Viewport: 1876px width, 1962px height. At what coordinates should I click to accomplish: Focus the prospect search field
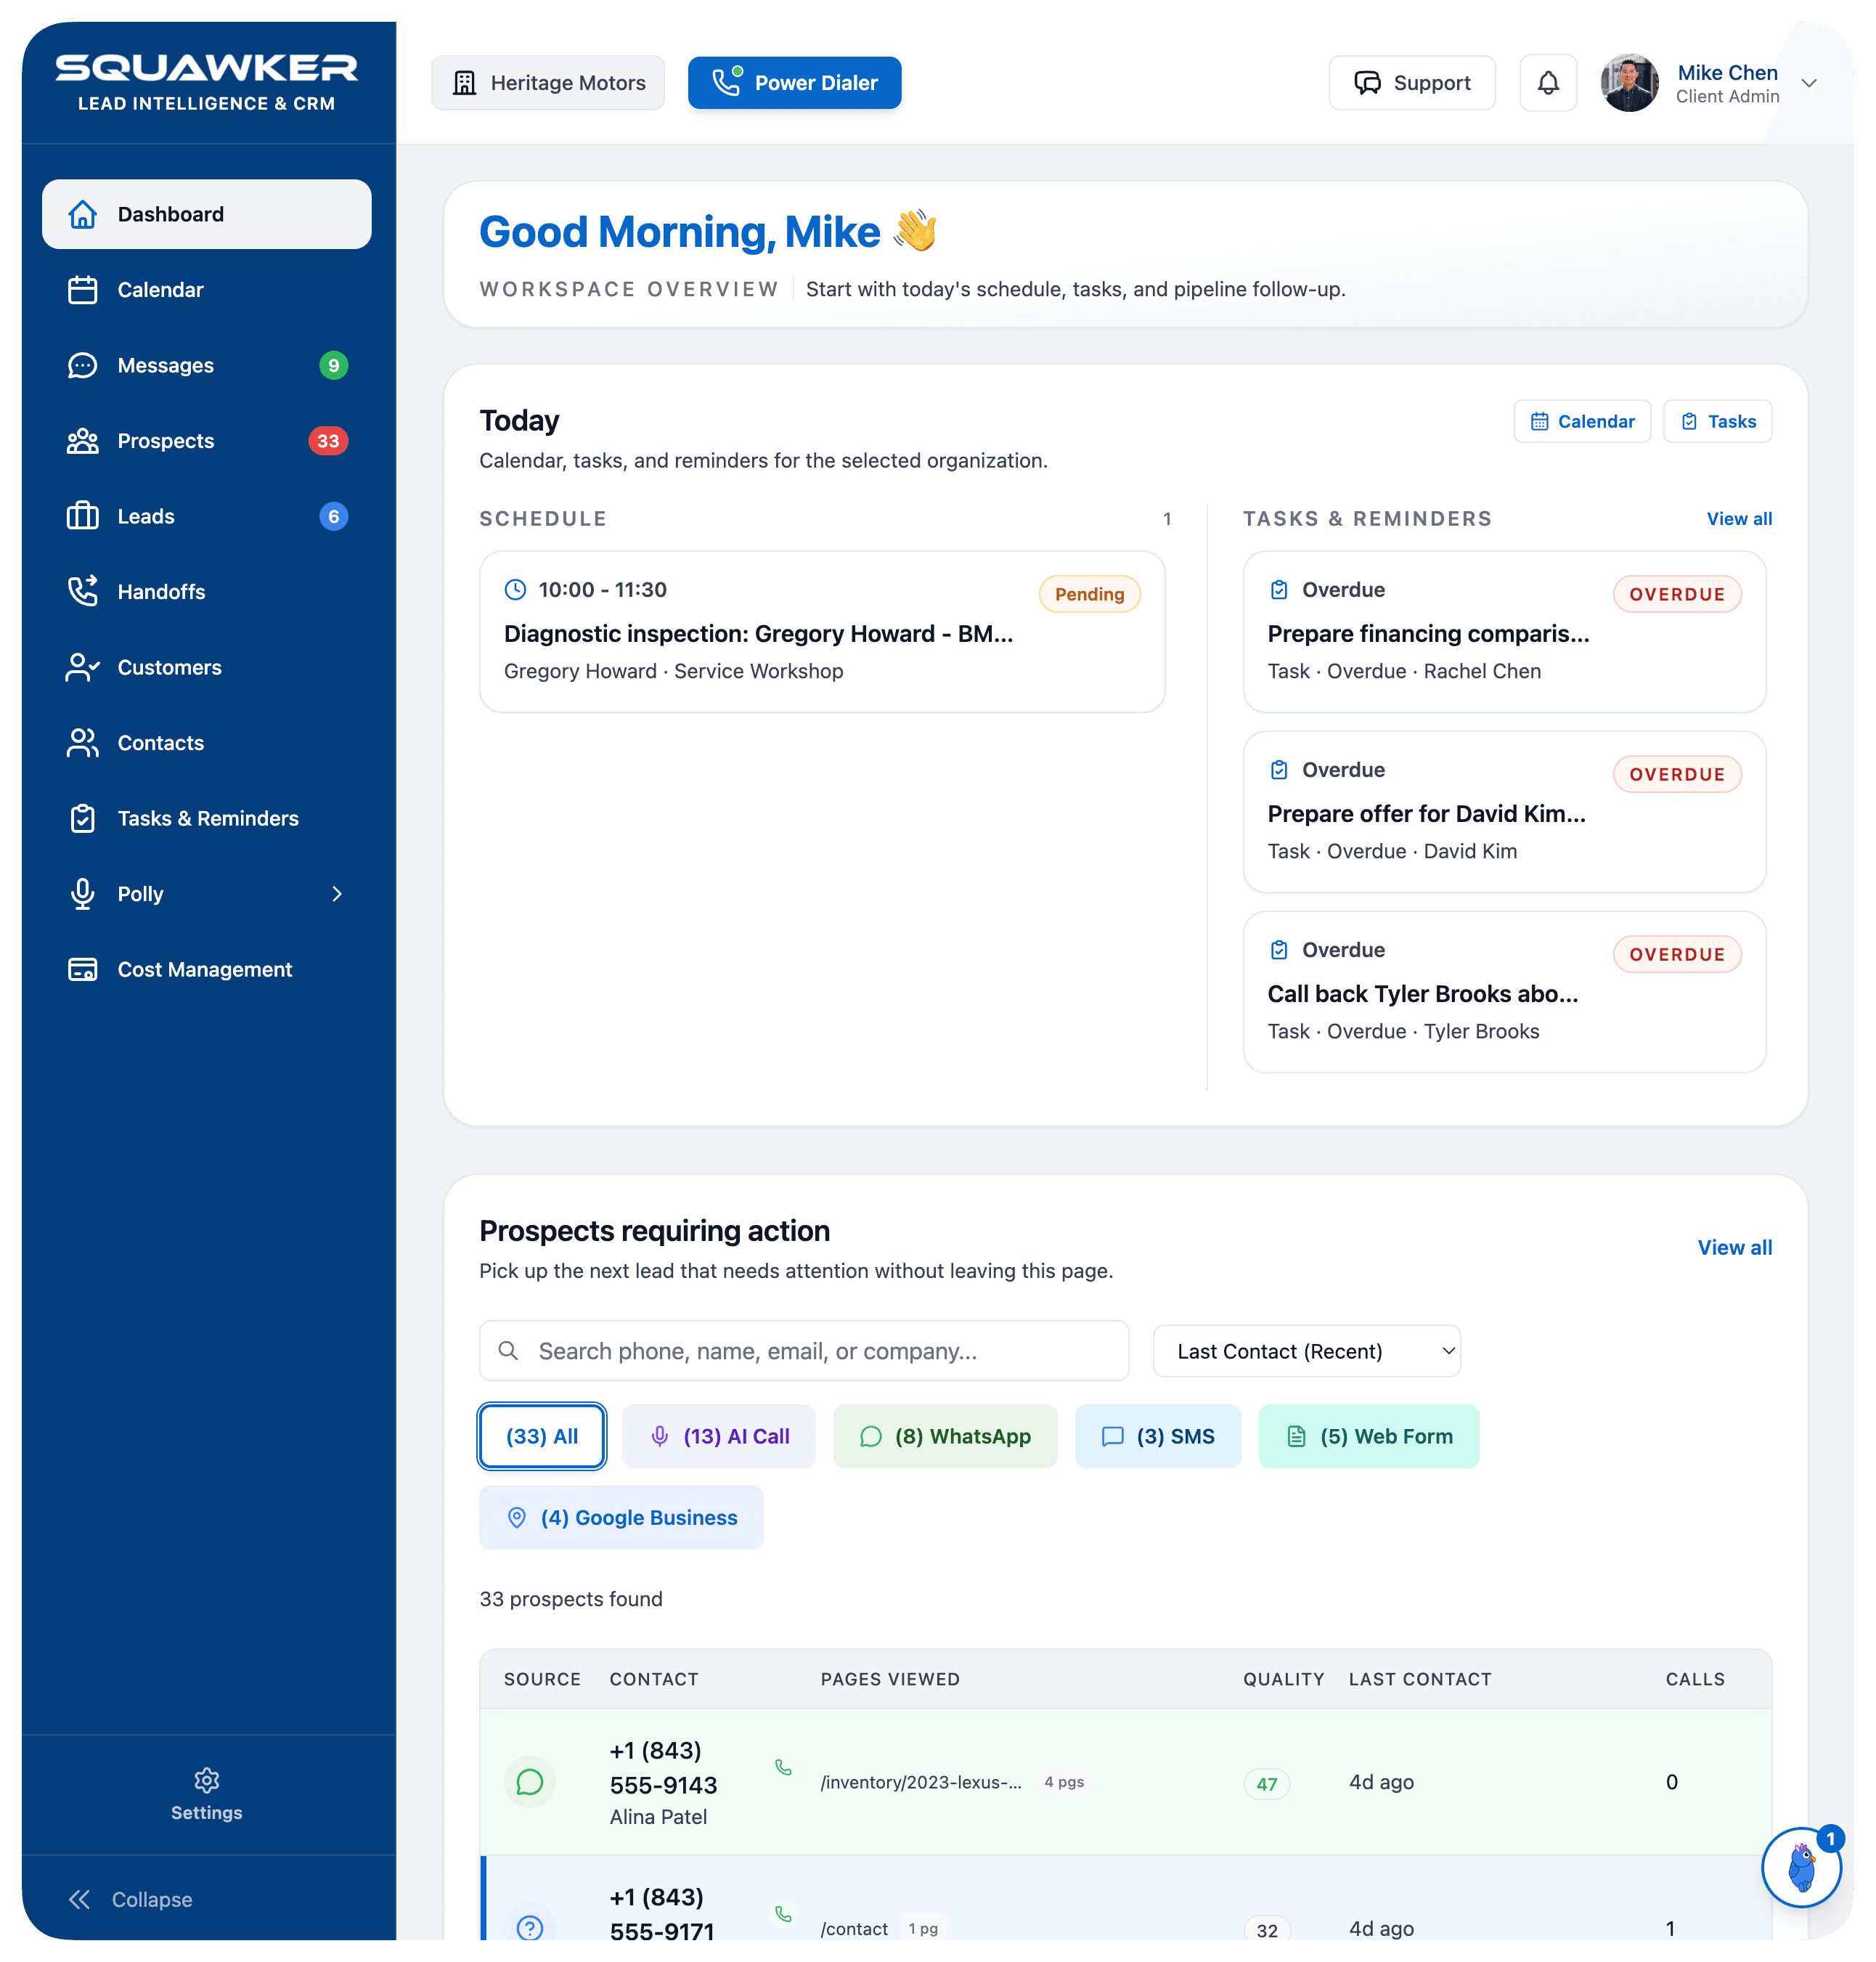point(804,1351)
